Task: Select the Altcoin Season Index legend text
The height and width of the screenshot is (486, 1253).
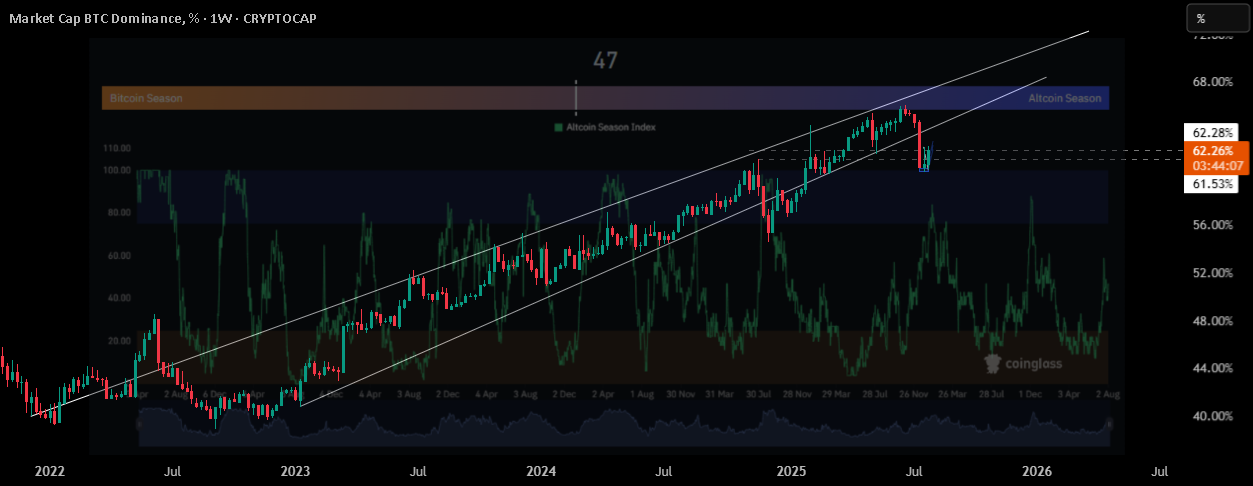Action: pyautogui.click(x=610, y=128)
